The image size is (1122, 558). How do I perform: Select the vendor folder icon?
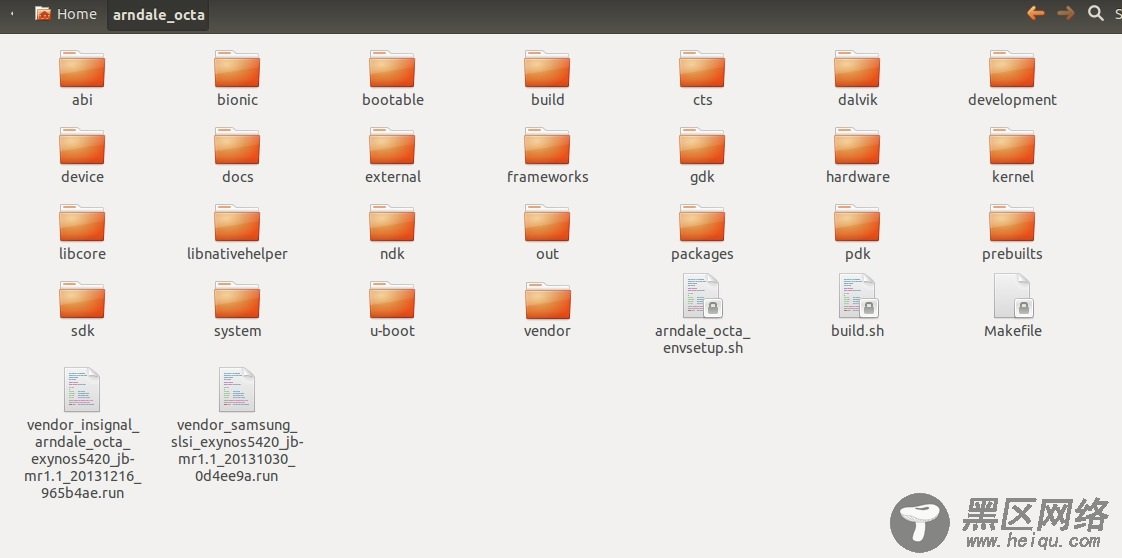click(547, 300)
